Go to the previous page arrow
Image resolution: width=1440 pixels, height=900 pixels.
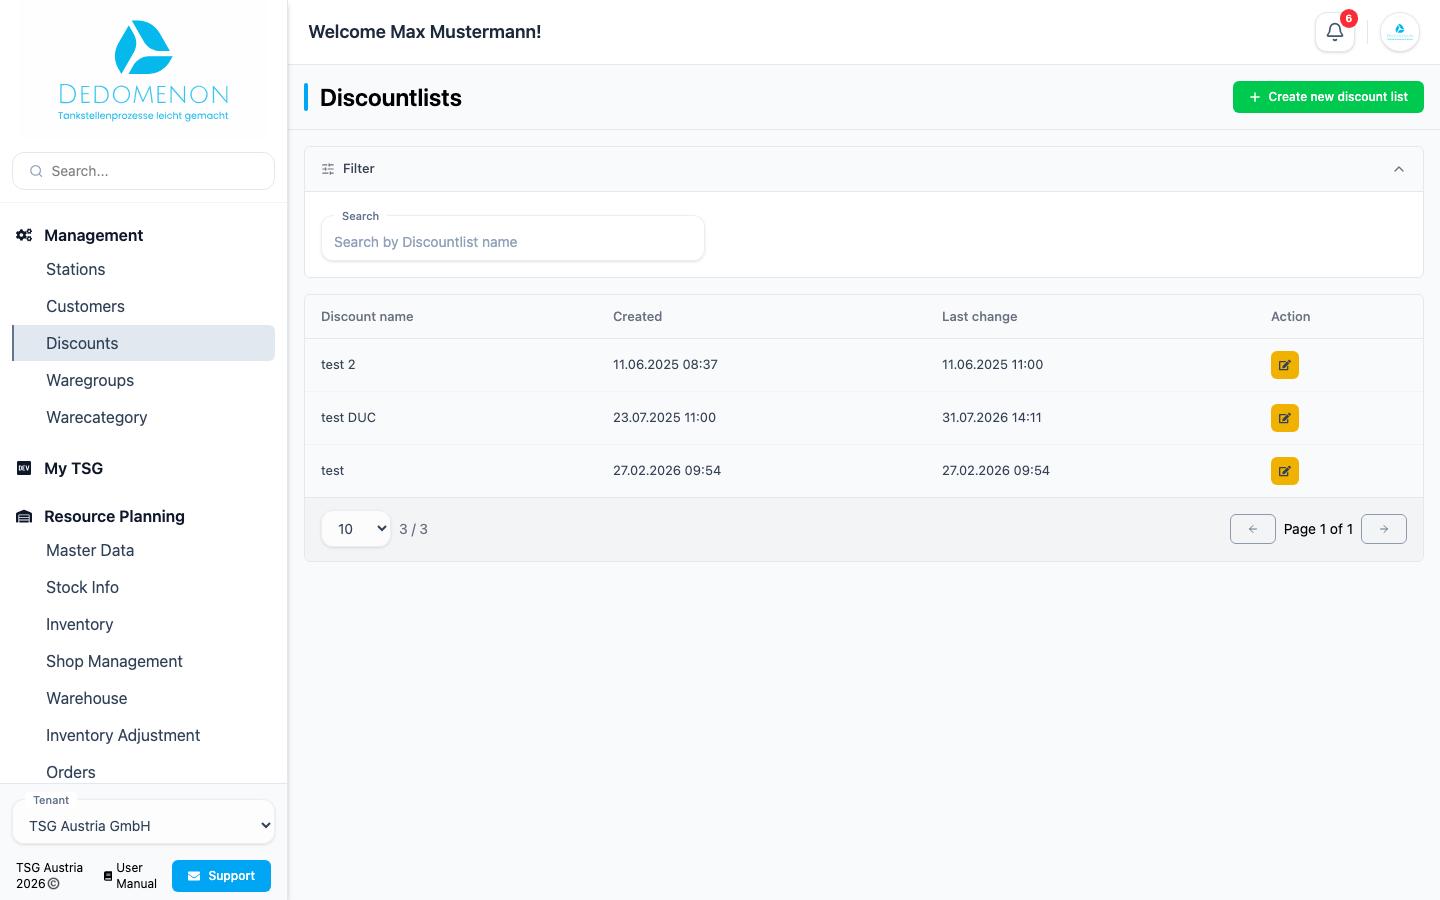click(x=1252, y=529)
